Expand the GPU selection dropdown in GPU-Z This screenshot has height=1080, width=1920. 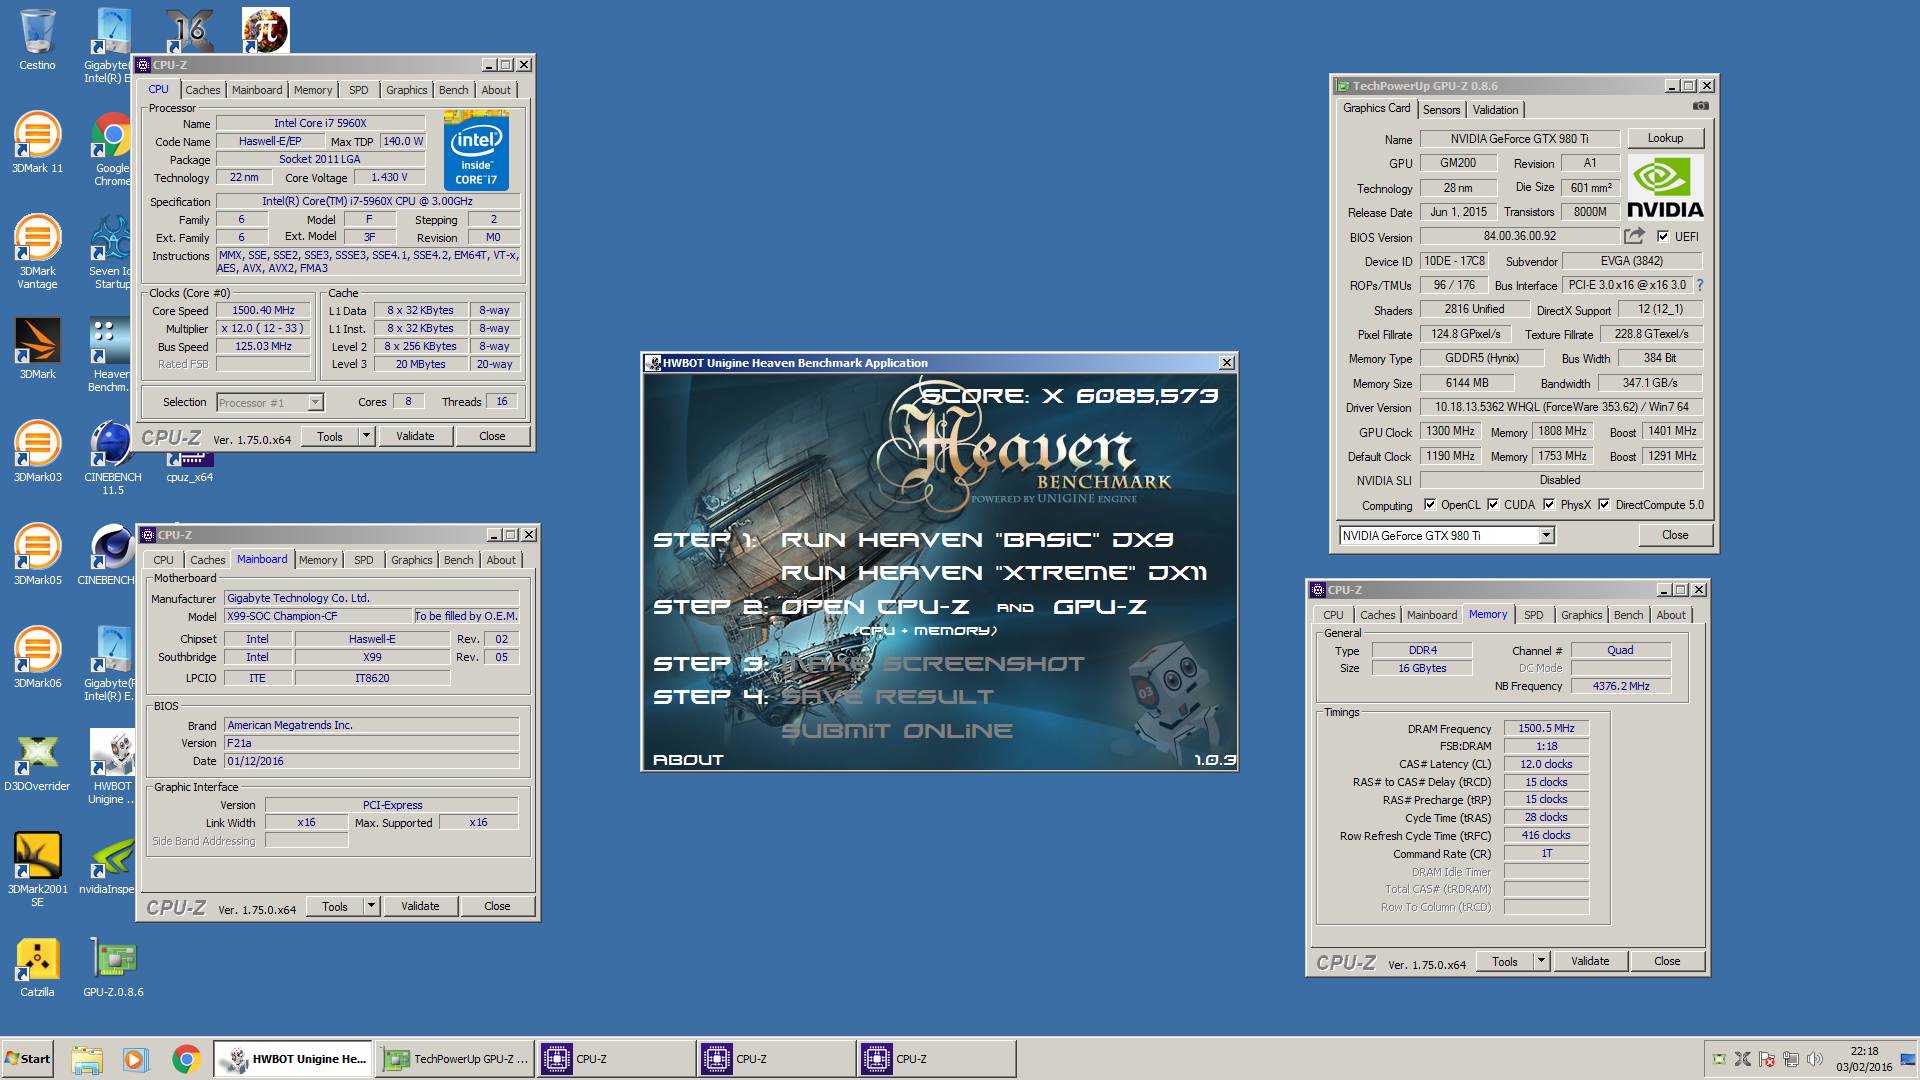pyautogui.click(x=1546, y=536)
